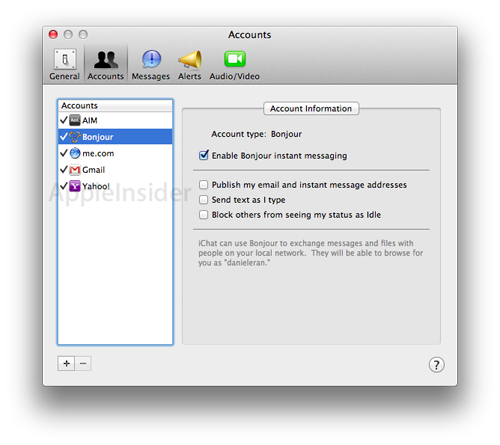
Task: Select the me.com globe icon
Action: coord(75,153)
